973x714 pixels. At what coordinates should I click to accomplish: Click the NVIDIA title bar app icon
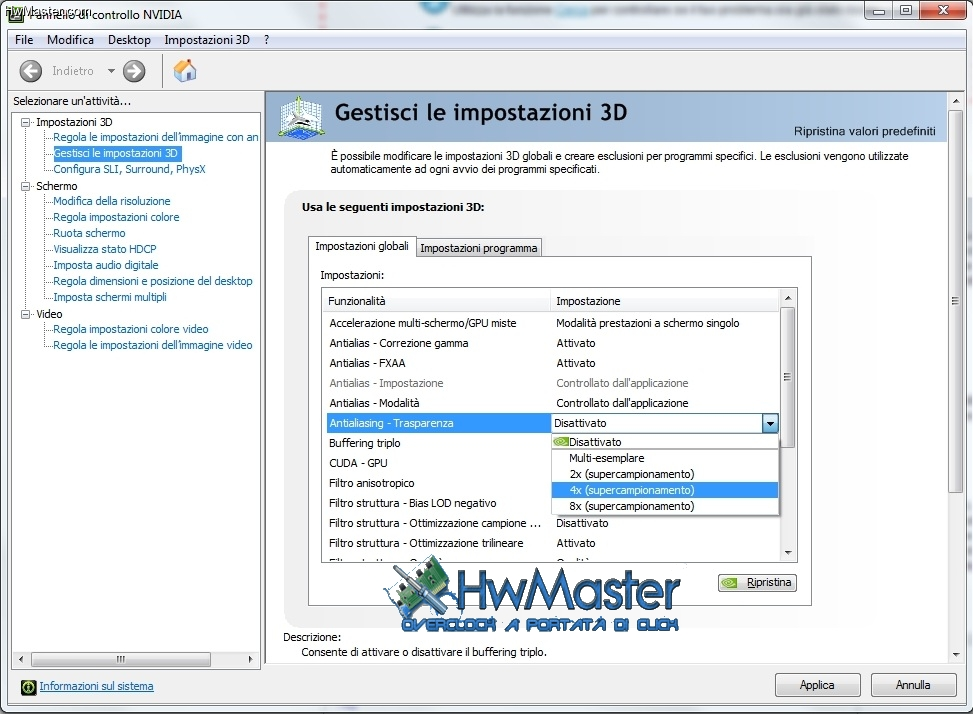(x=15, y=14)
